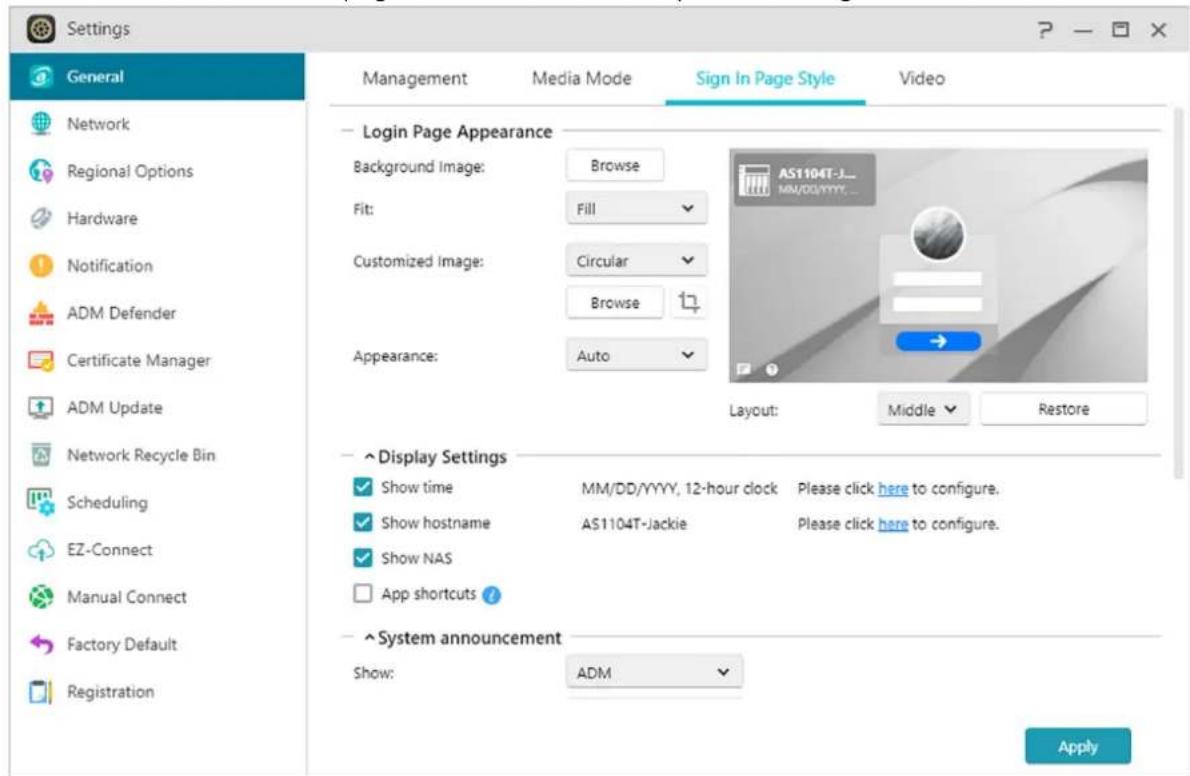Click App shortcuts info icon

tap(491, 594)
